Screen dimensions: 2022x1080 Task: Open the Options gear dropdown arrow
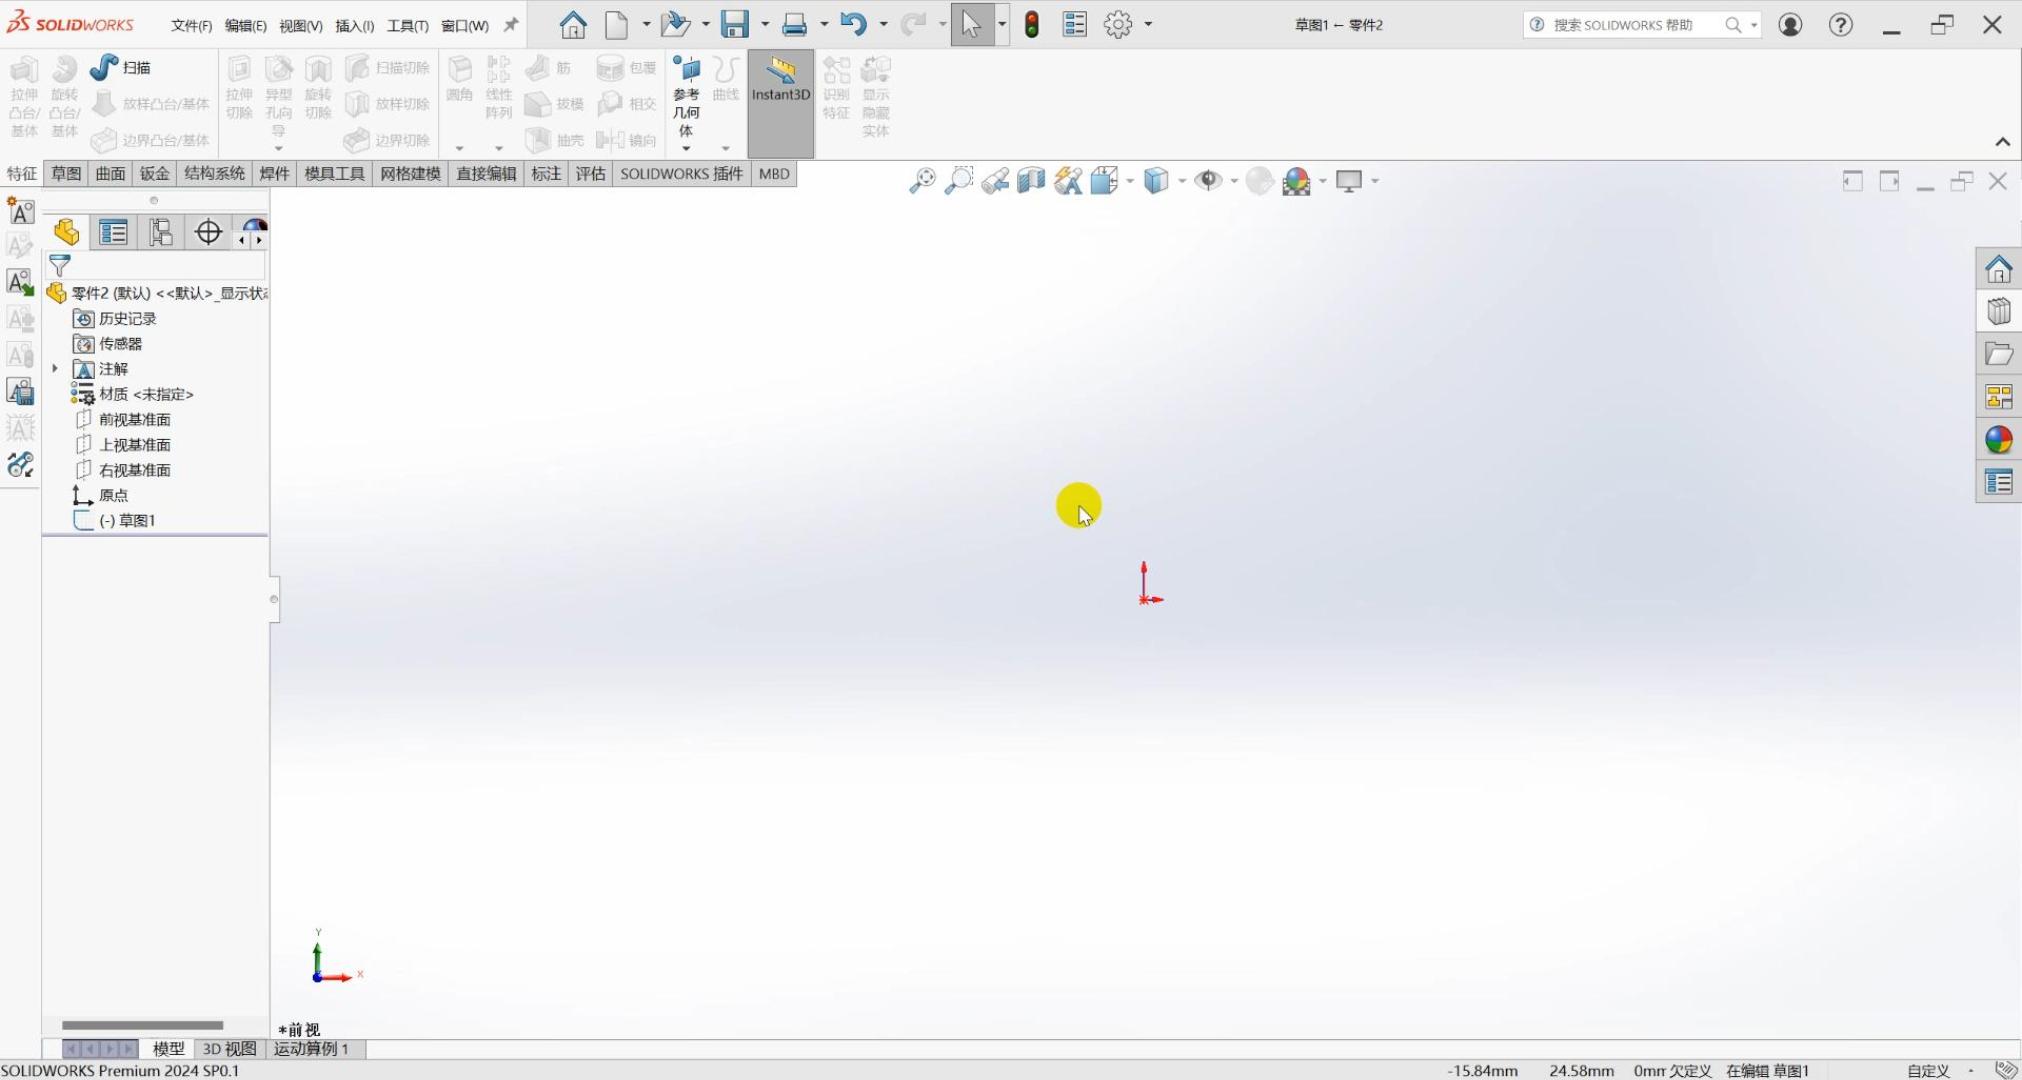[1148, 25]
